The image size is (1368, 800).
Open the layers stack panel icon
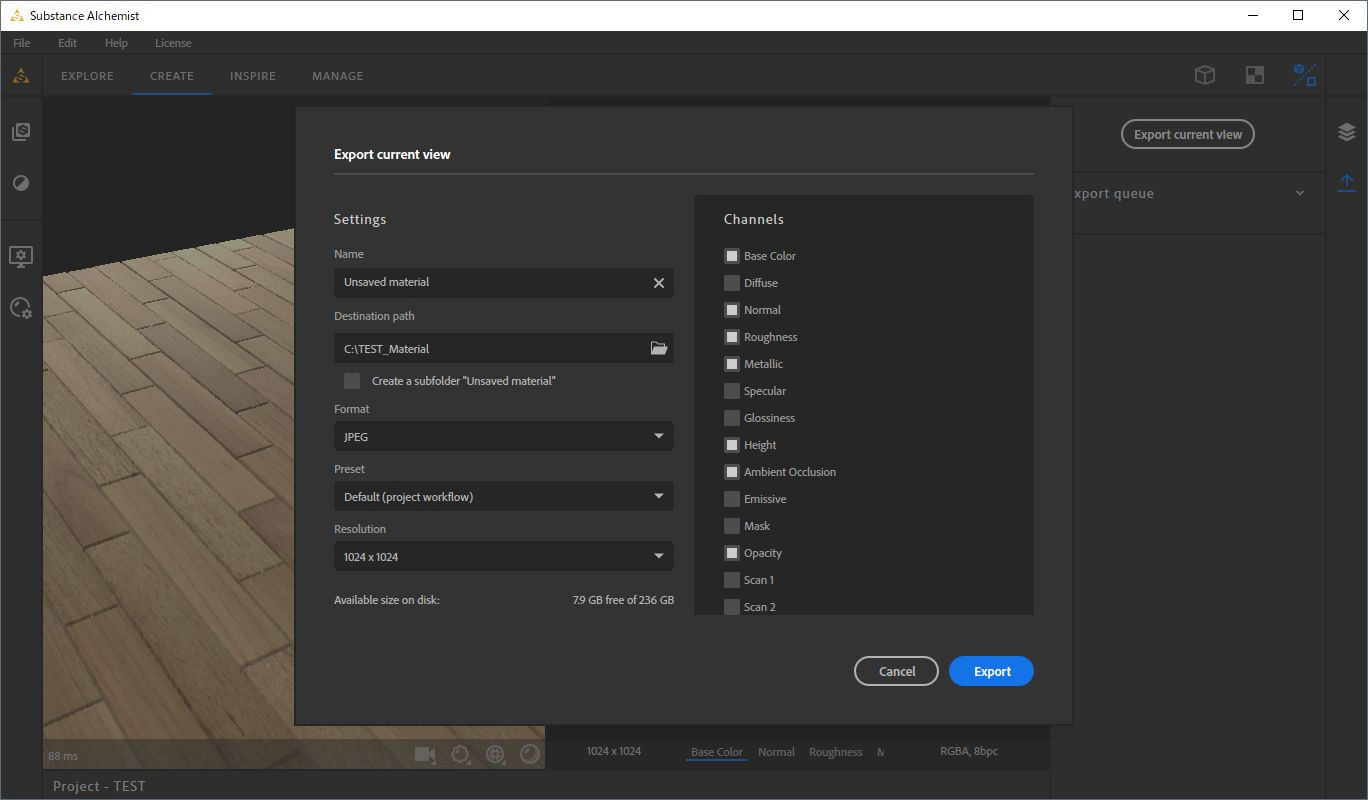[x=1347, y=132]
